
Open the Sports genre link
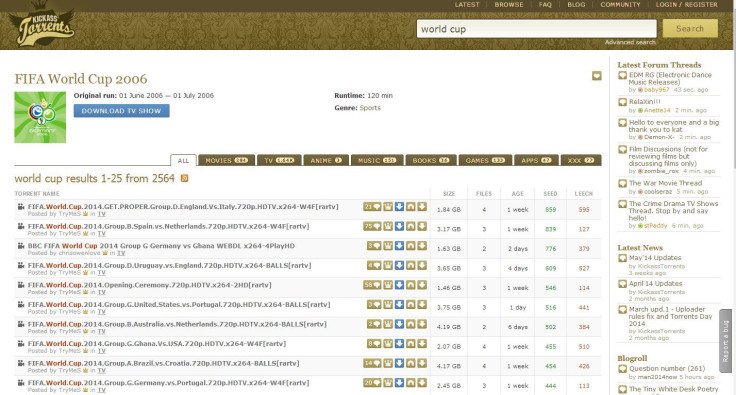click(x=370, y=108)
